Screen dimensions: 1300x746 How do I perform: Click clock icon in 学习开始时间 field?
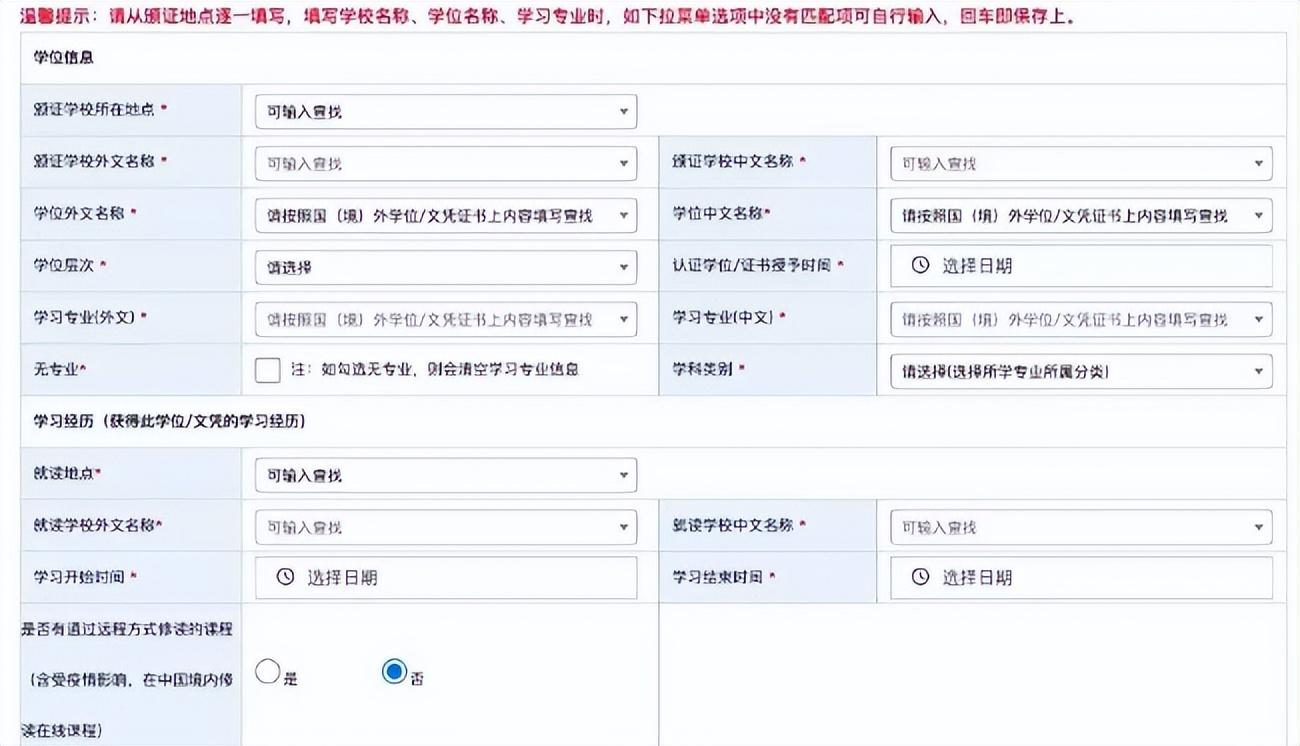285,577
